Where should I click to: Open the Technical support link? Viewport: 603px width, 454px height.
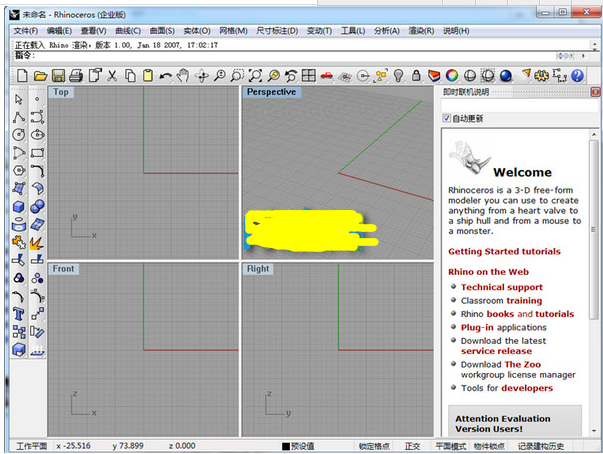click(501, 287)
